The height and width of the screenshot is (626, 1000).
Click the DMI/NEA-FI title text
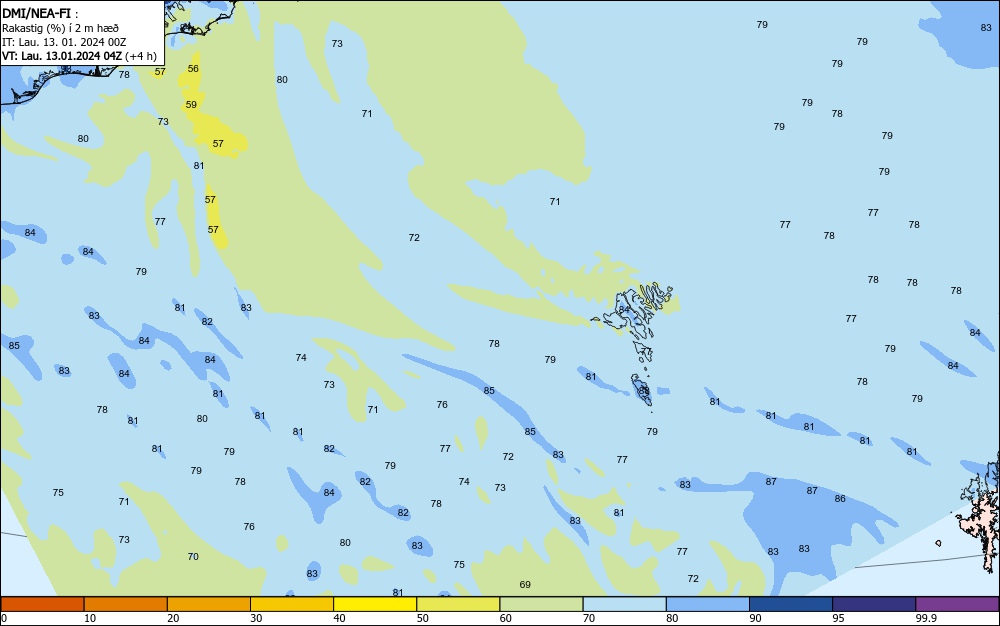pyautogui.click(x=36, y=13)
